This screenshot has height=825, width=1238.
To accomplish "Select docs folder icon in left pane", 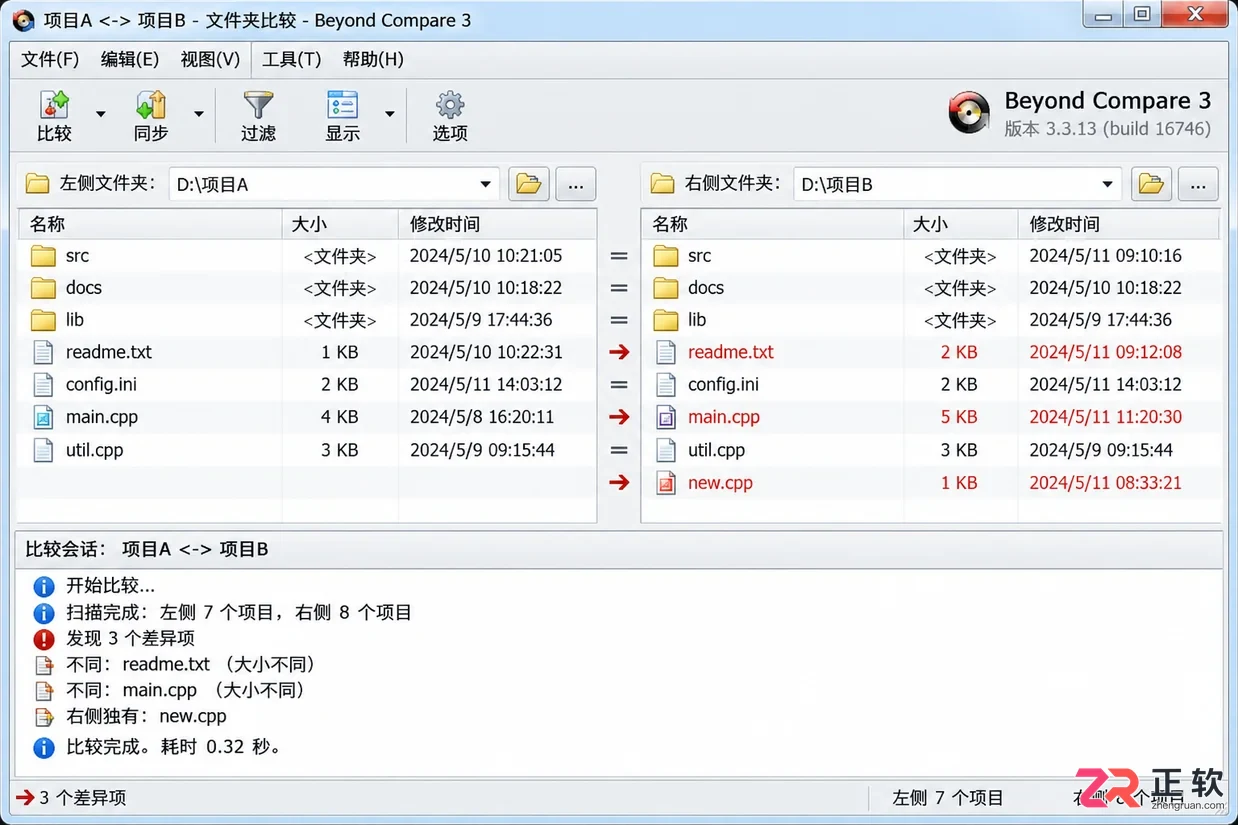I will pos(43,288).
